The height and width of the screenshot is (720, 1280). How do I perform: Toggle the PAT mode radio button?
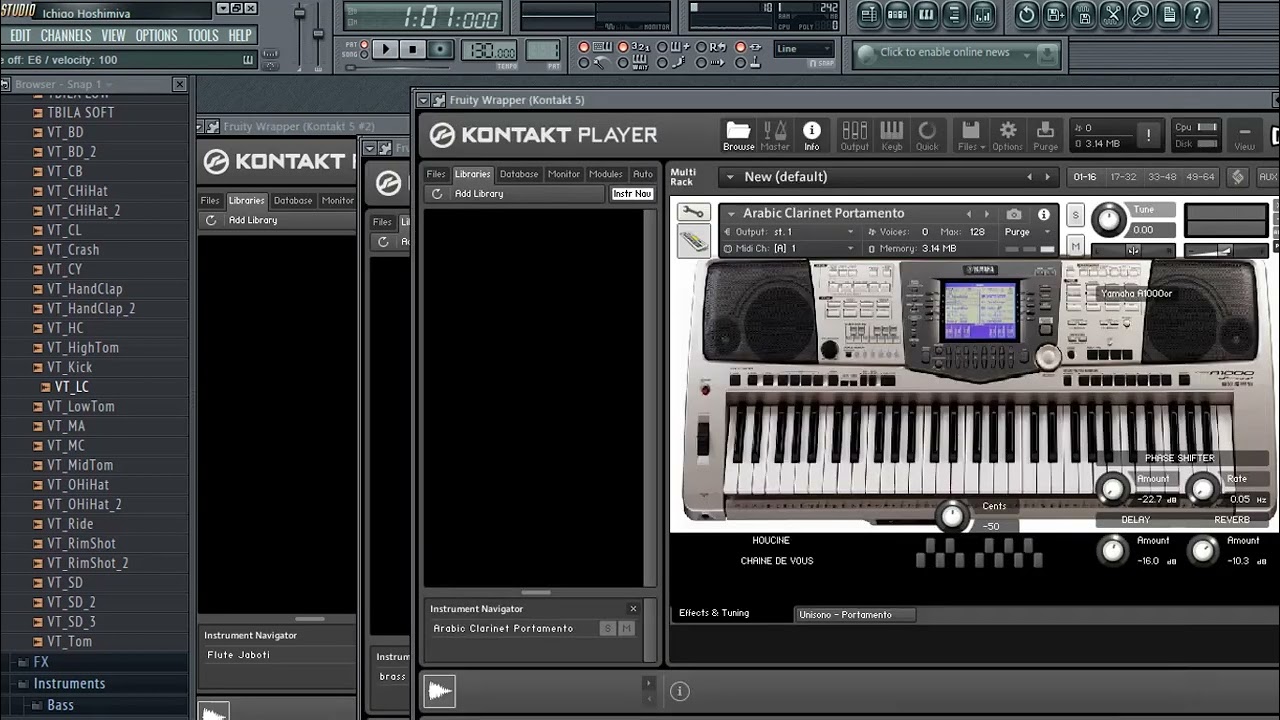366,45
